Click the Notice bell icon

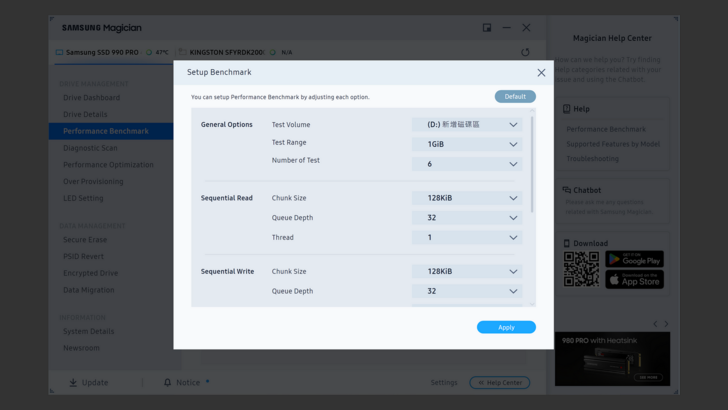(x=168, y=383)
